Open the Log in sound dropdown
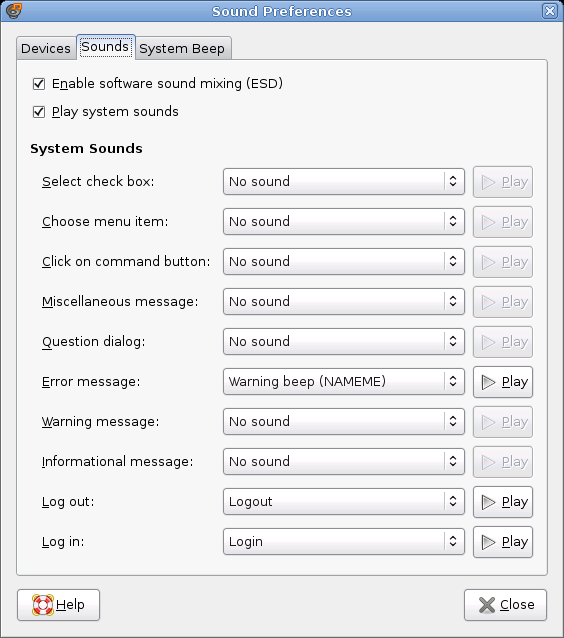The width and height of the screenshot is (564, 638). tap(344, 542)
